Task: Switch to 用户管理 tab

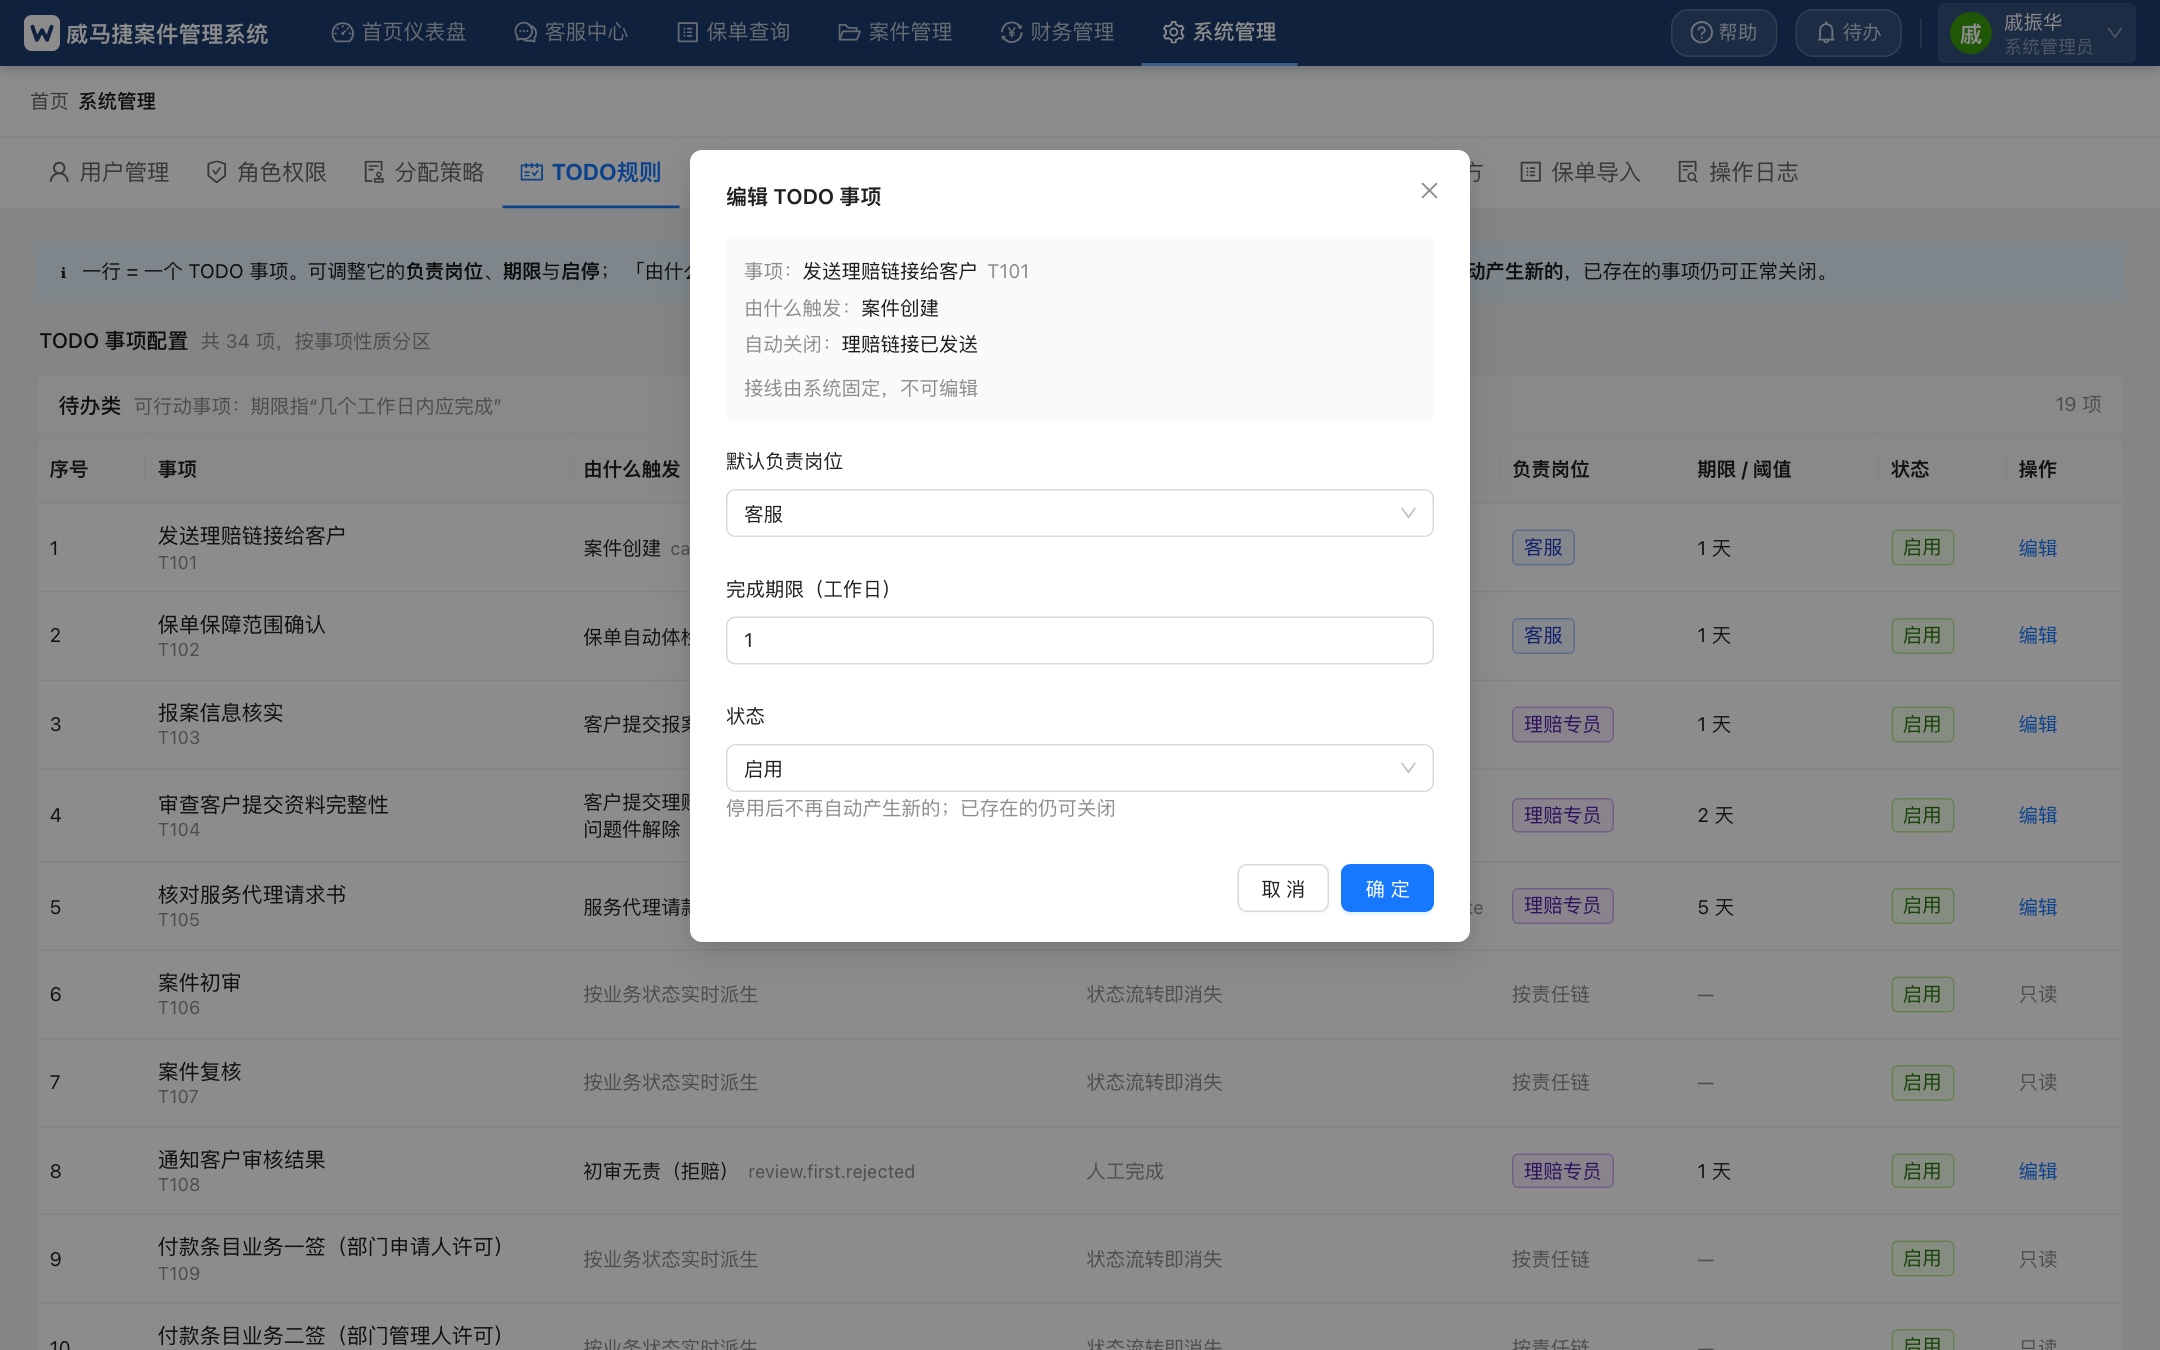Action: [109, 172]
